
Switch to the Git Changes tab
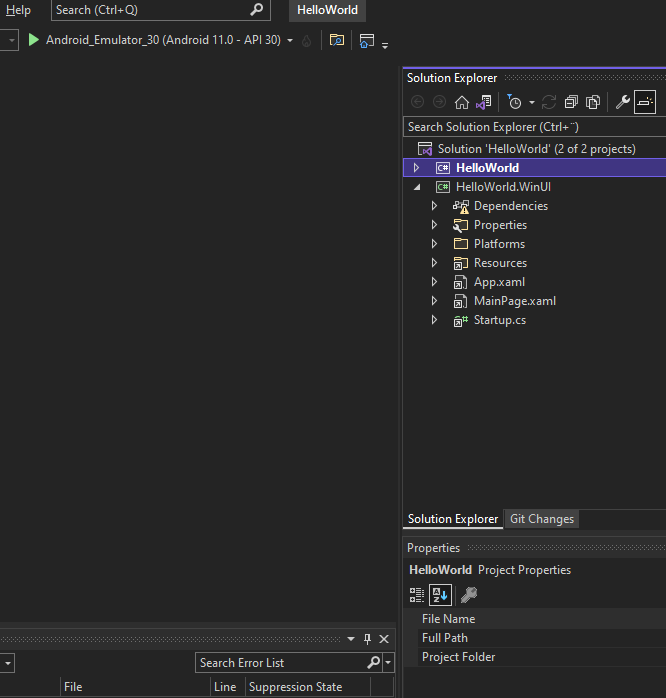(x=541, y=519)
